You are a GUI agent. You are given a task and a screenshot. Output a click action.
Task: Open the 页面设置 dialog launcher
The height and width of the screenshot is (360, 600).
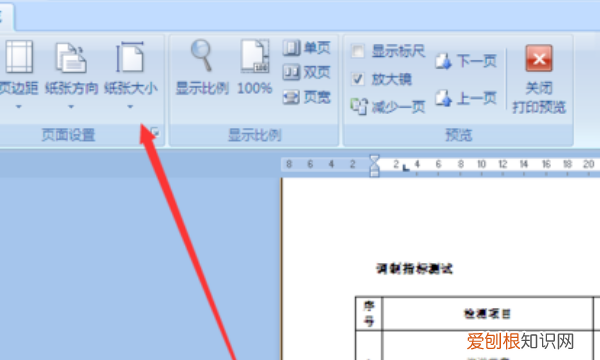point(155,133)
